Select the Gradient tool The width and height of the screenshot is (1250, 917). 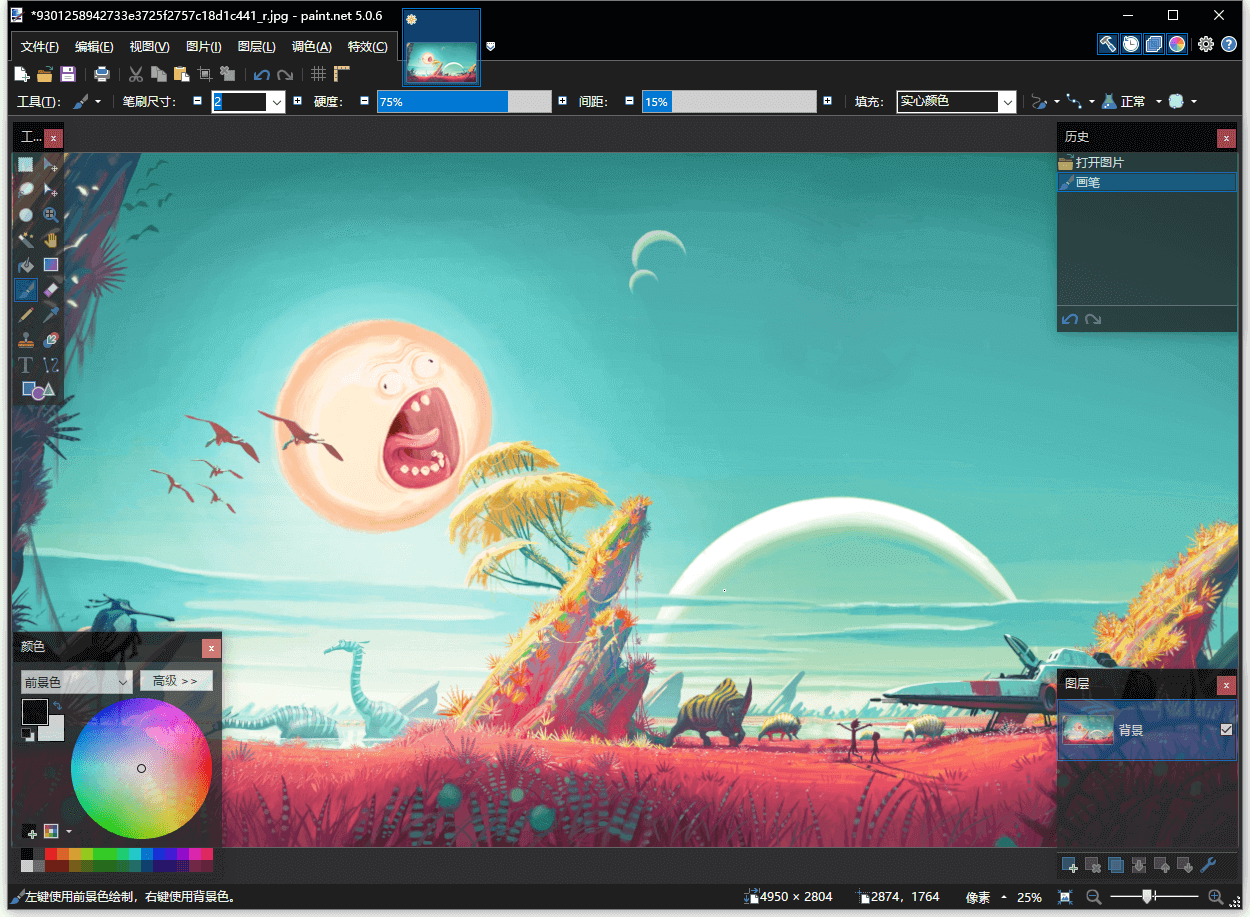(51, 265)
